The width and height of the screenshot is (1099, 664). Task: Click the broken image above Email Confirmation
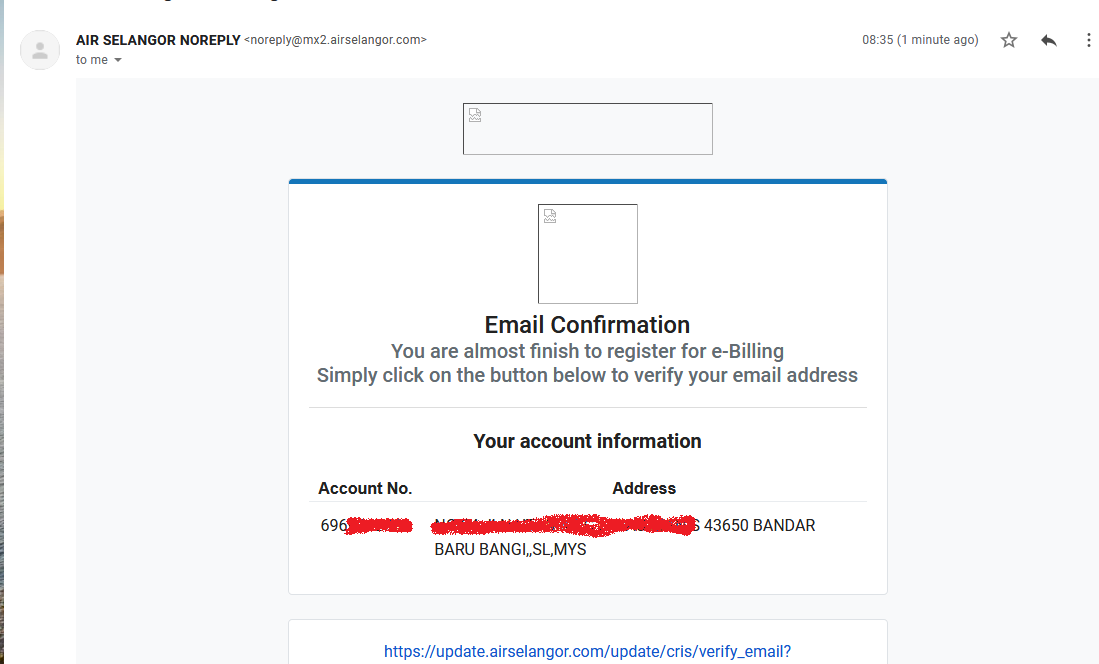587,254
